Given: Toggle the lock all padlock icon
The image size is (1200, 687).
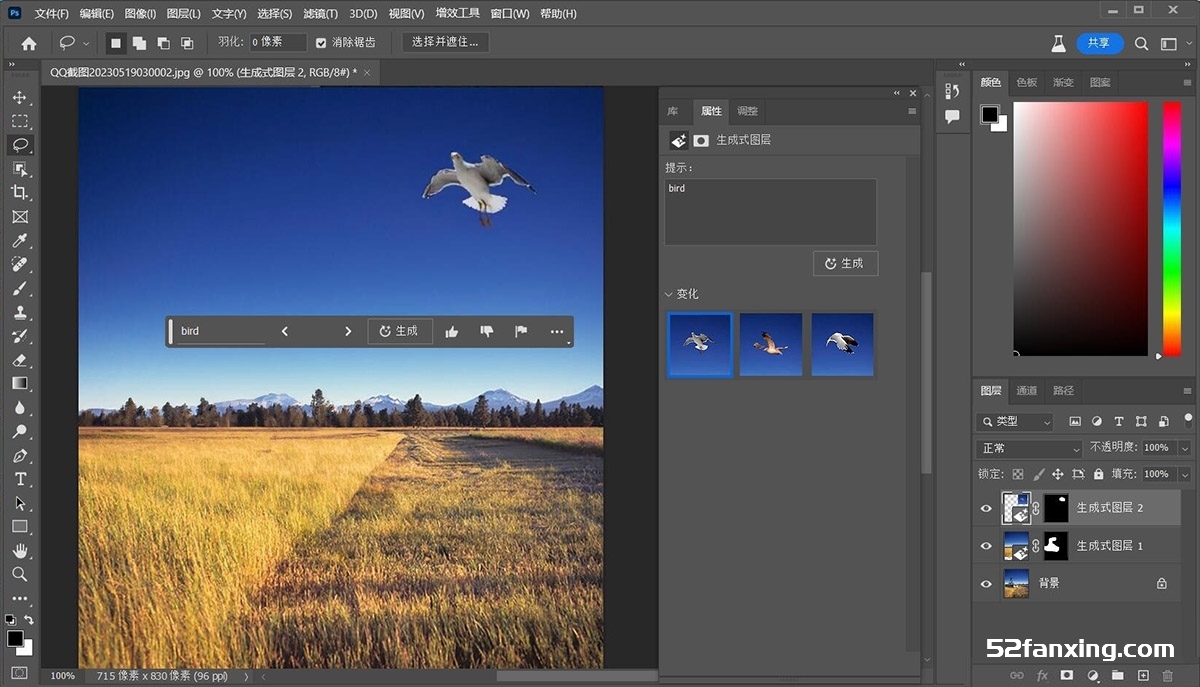Looking at the screenshot, I should pyautogui.click(x=1098, y=474).
